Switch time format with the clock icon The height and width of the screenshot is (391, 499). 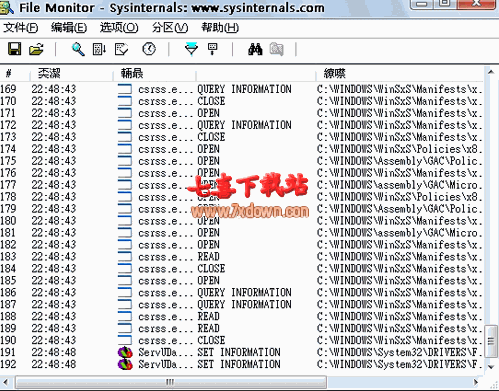(149, 49)
